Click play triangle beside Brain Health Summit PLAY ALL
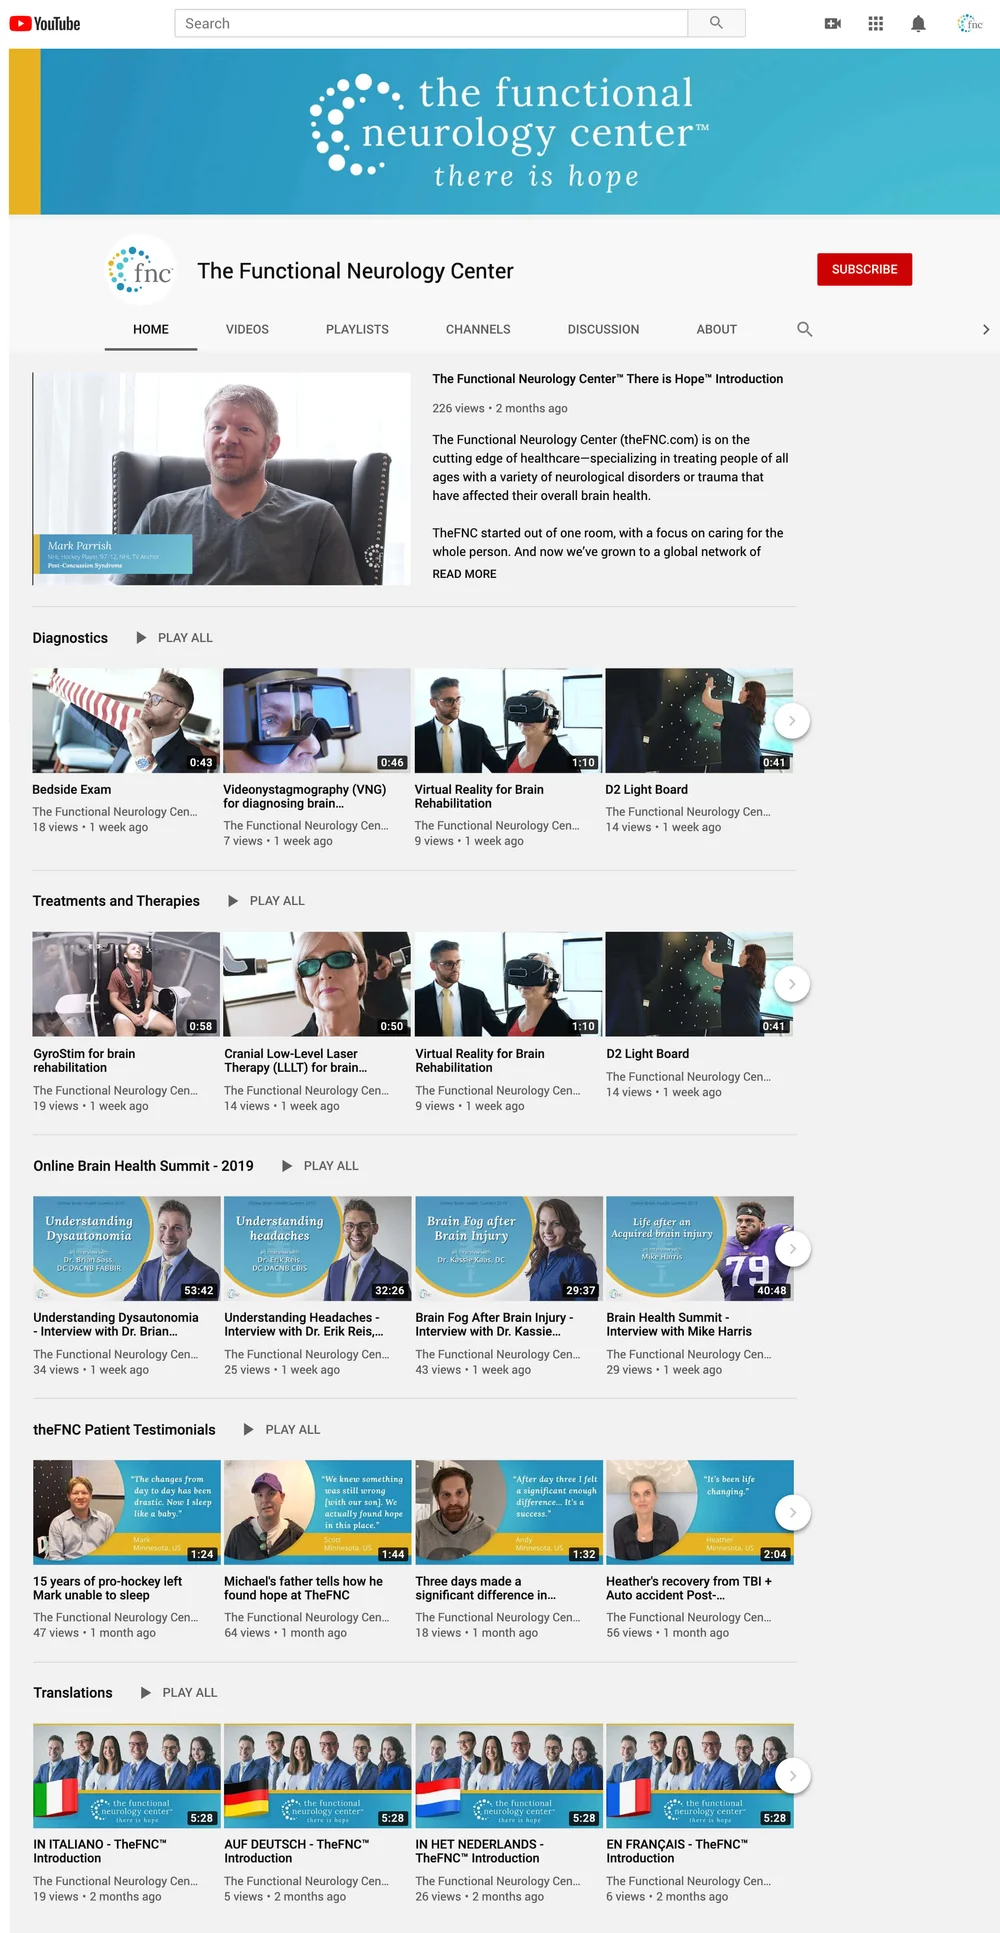This screenshot has height=1933, width=1000. click(x=287, y=1166)
